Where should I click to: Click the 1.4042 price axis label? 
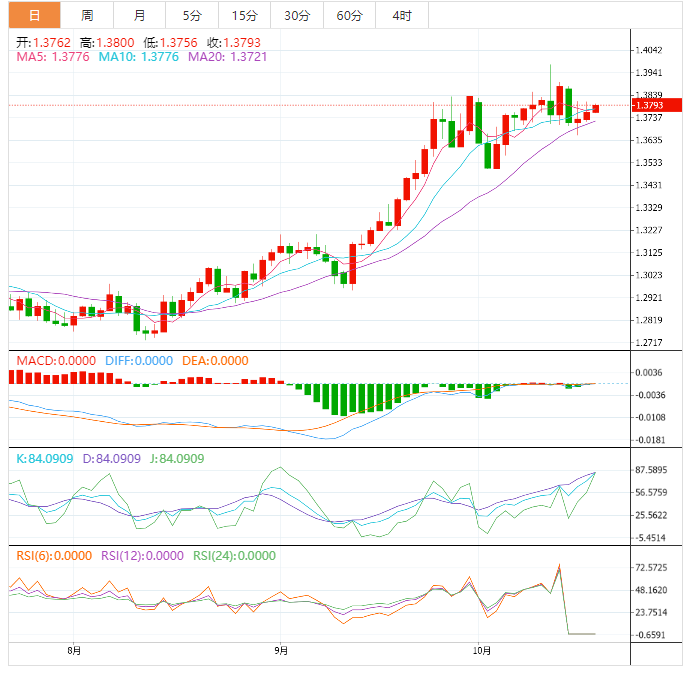click(x=649, y=50)
